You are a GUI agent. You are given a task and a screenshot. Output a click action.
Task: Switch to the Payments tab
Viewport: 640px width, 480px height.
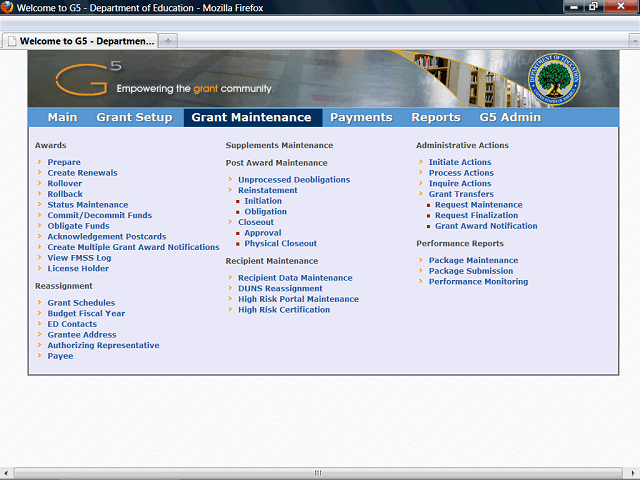pos(361,118)
